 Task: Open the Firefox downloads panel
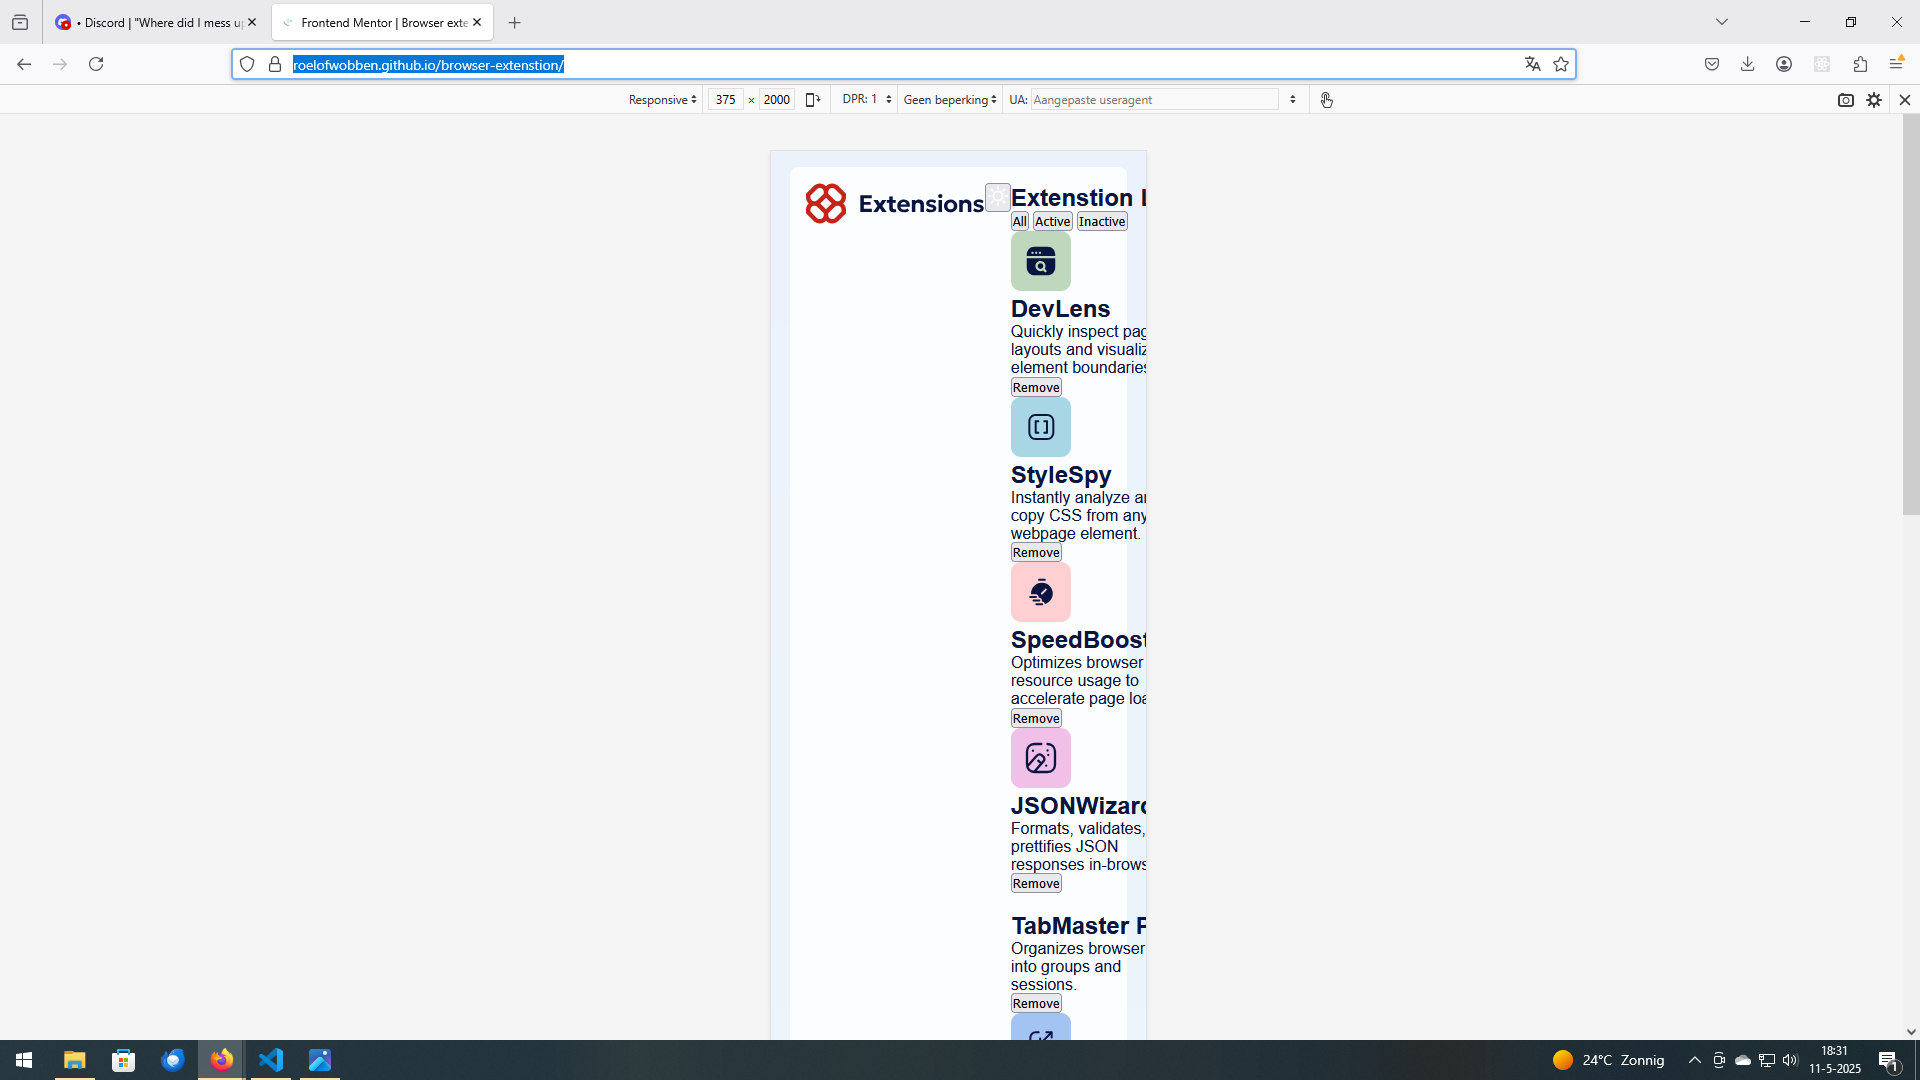[x=1747, y=64]
